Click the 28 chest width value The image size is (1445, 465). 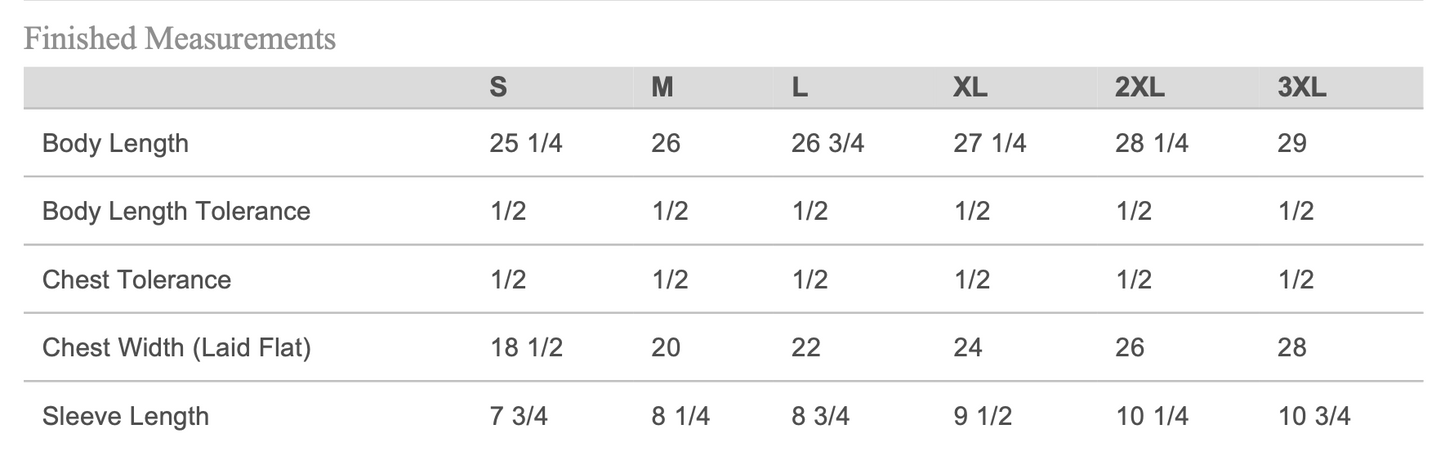[x=1292, y=347]
